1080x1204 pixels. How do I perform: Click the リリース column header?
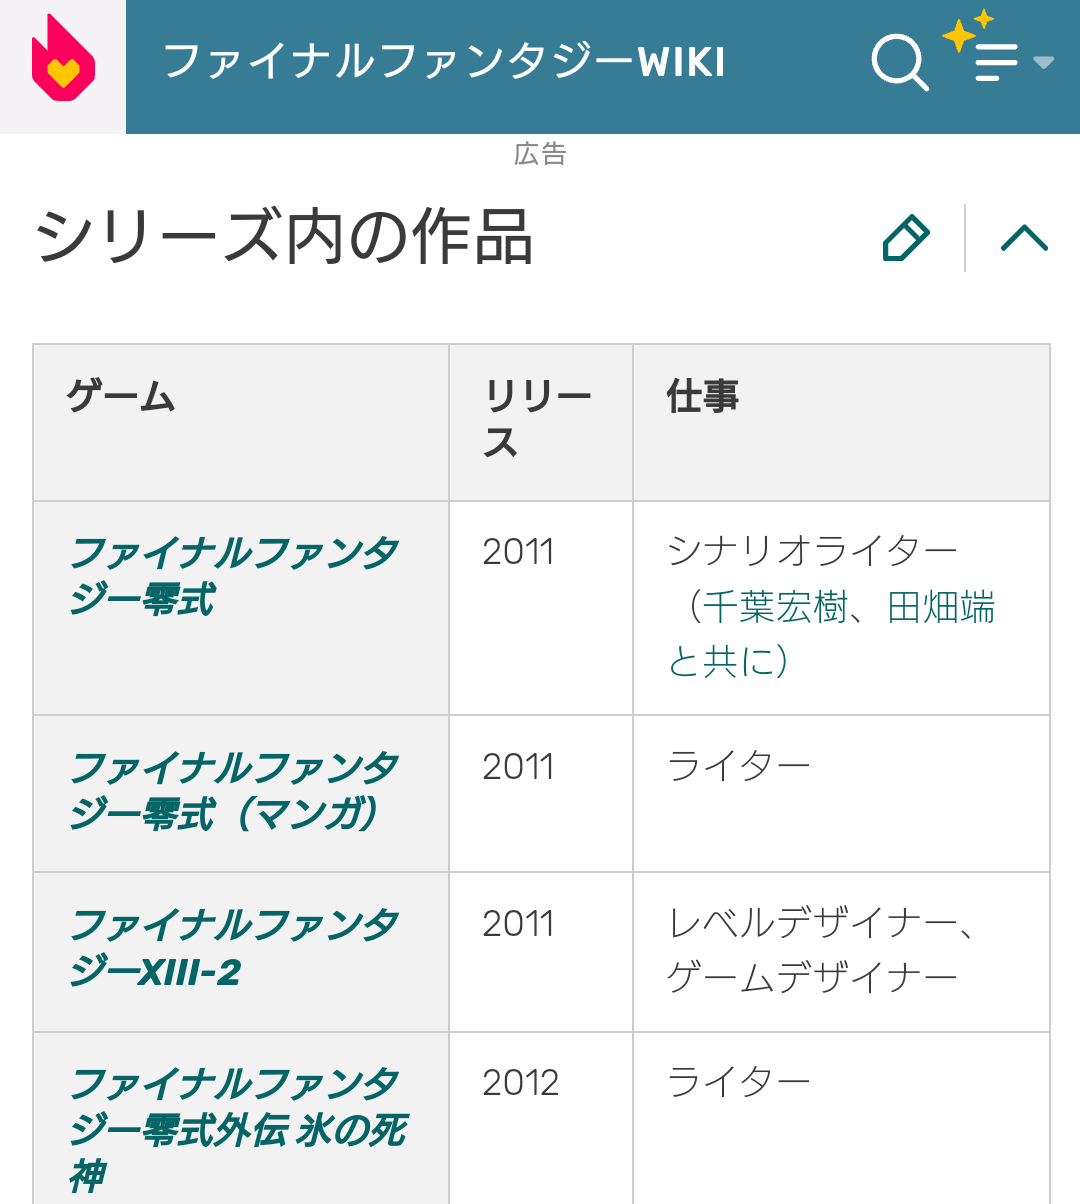[x=538, y=420]
